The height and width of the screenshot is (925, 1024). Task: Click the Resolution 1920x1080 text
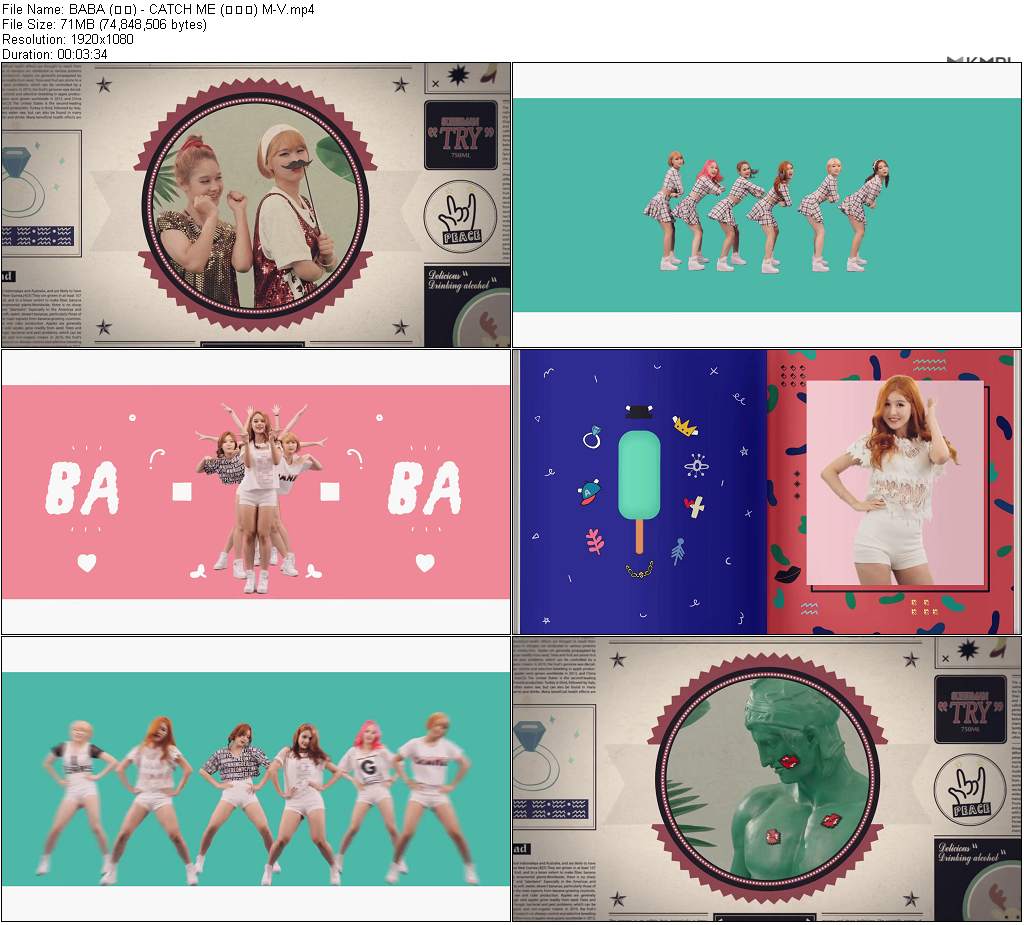click(68, 39)
